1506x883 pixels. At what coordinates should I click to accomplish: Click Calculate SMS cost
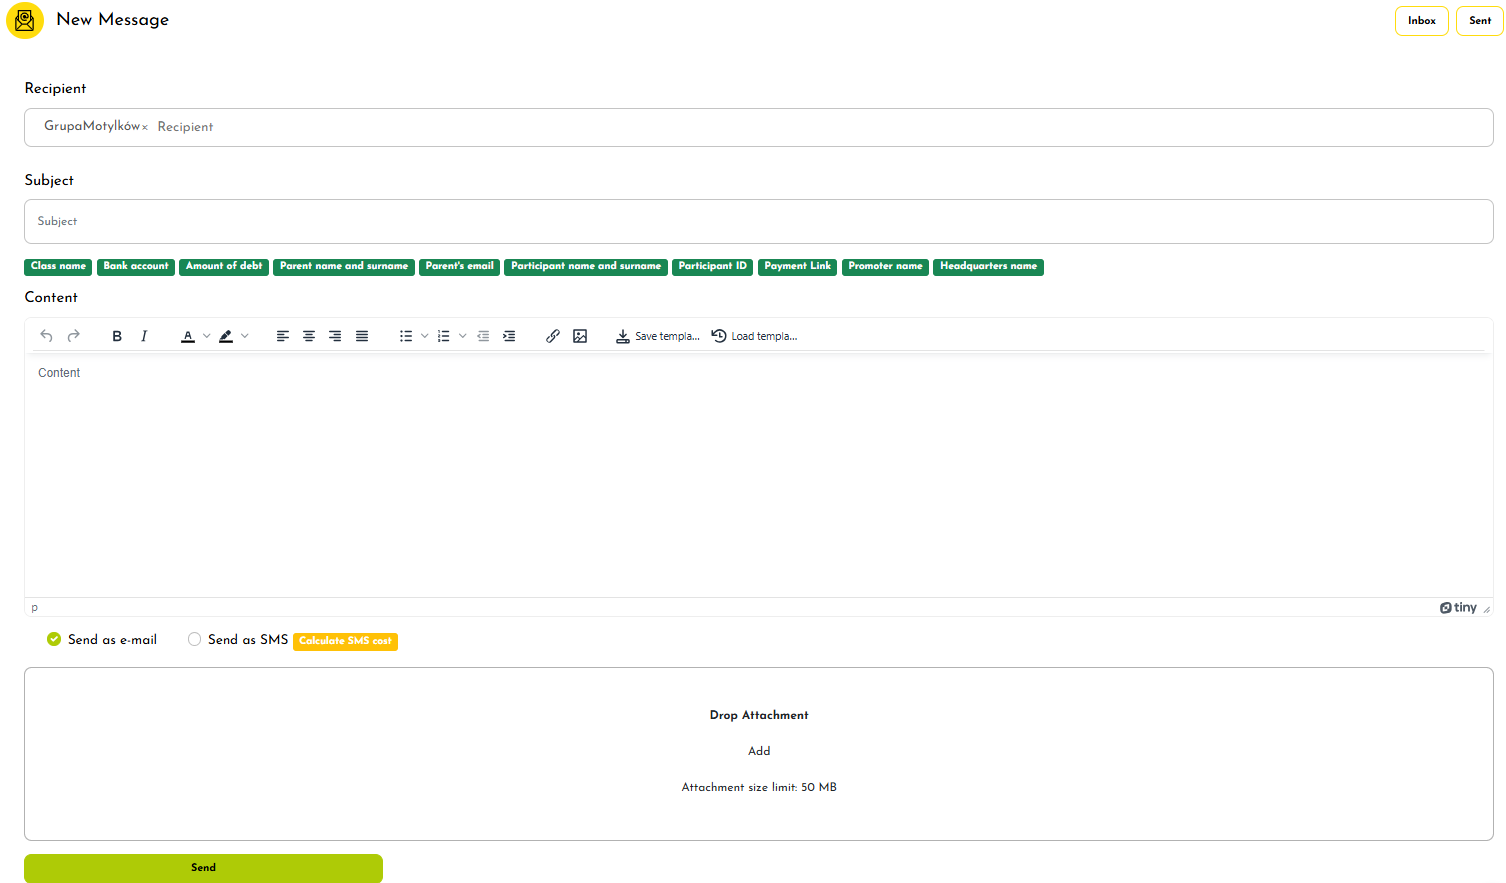coord(345,641)
